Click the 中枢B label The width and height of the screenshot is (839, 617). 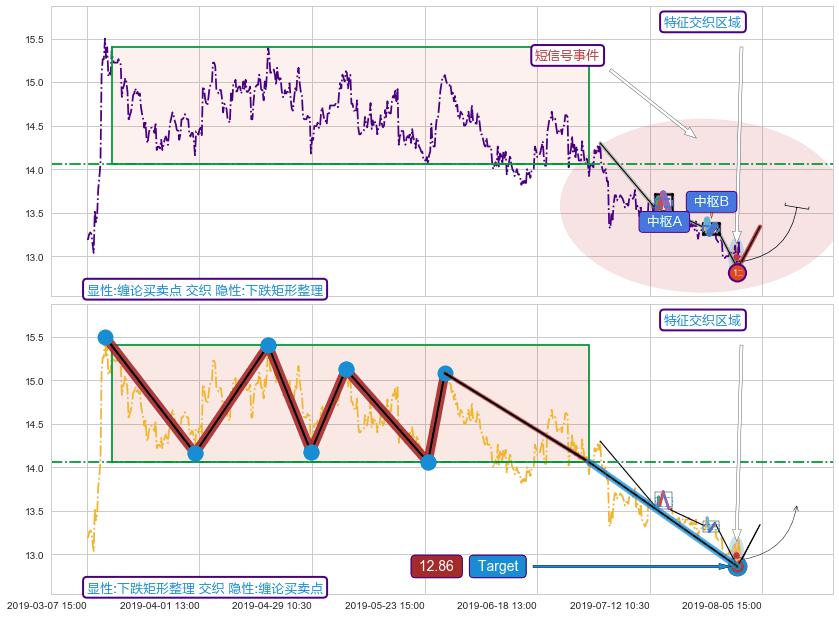(711, 202)
